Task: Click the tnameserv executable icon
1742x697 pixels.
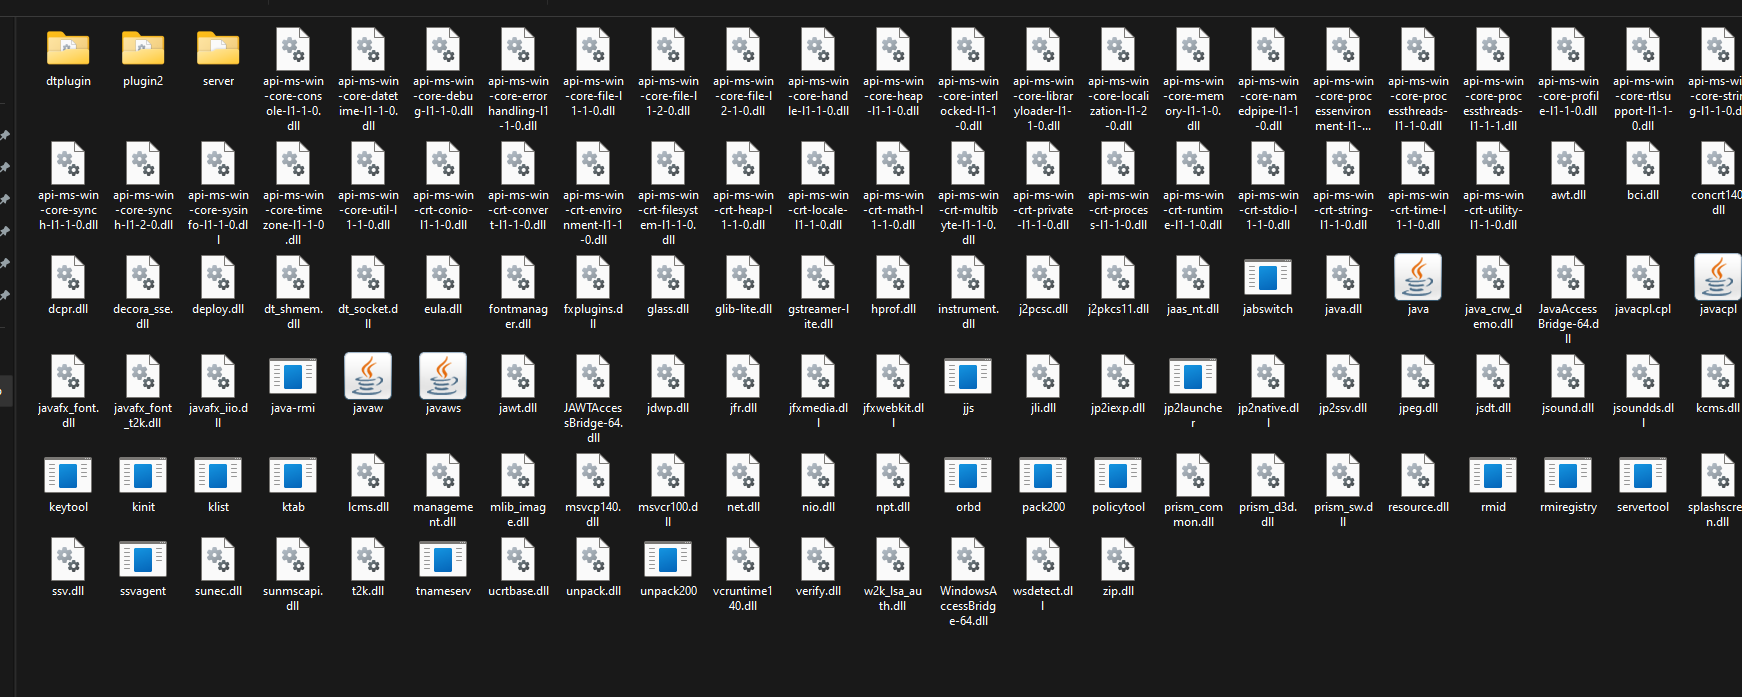Action: tap(443, 559)
